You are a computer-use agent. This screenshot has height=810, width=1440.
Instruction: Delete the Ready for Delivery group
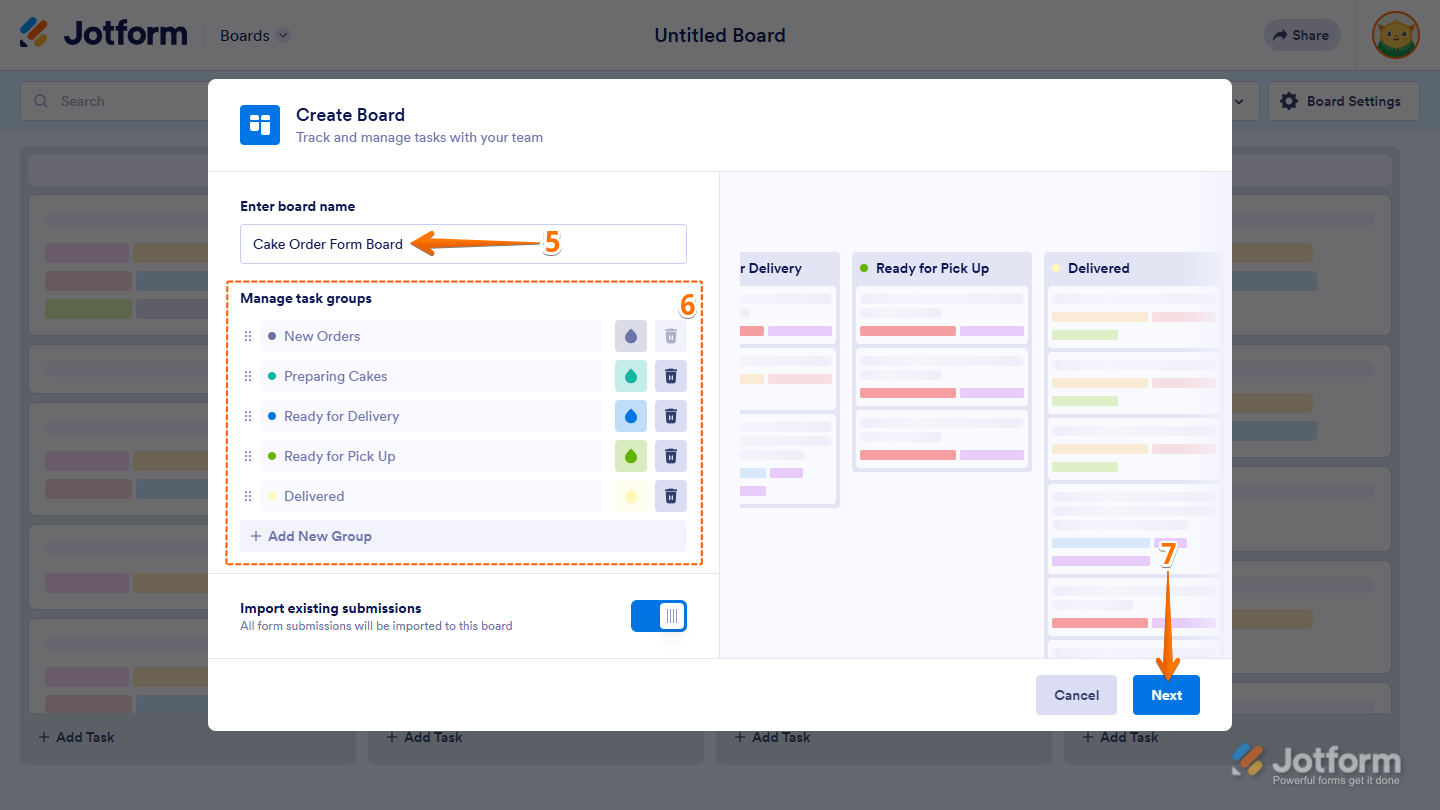(x=671, y=416)
